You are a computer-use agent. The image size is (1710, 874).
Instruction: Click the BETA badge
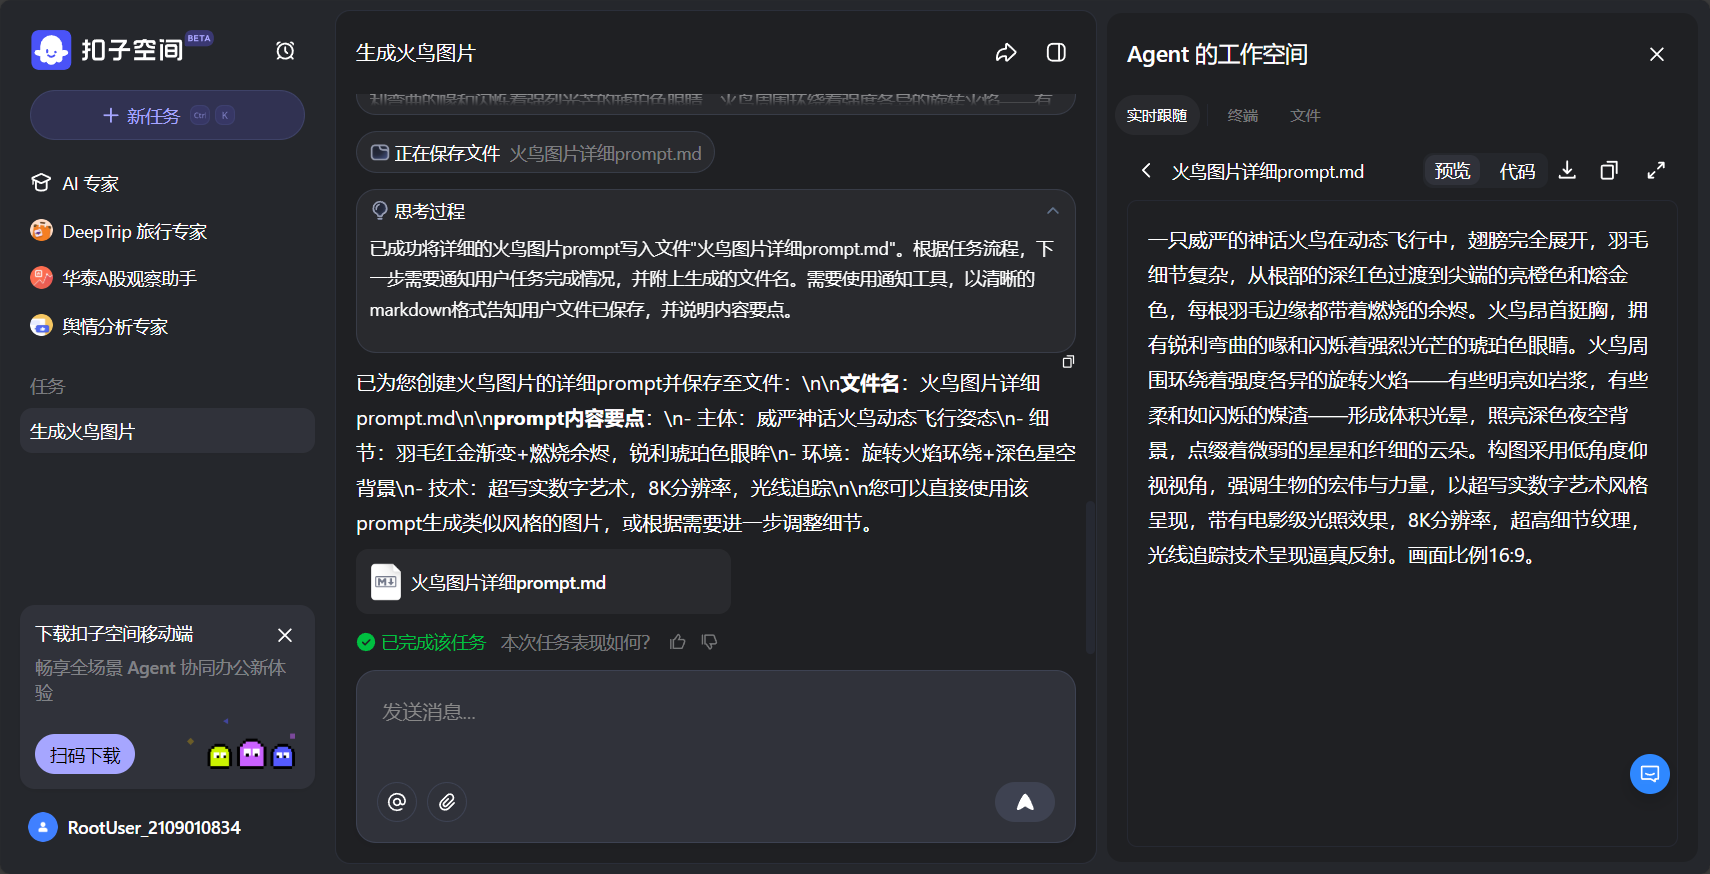click(199, 38)
